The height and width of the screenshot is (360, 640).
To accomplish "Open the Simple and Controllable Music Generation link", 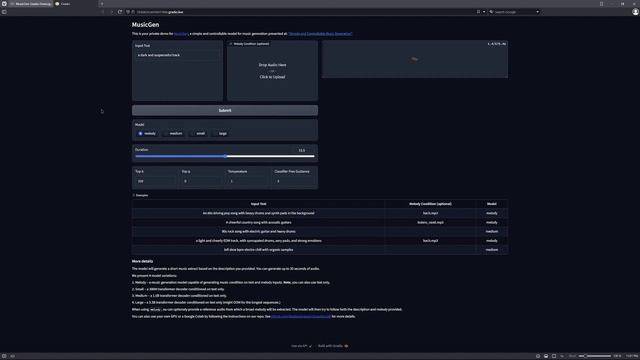I will 320,34.
